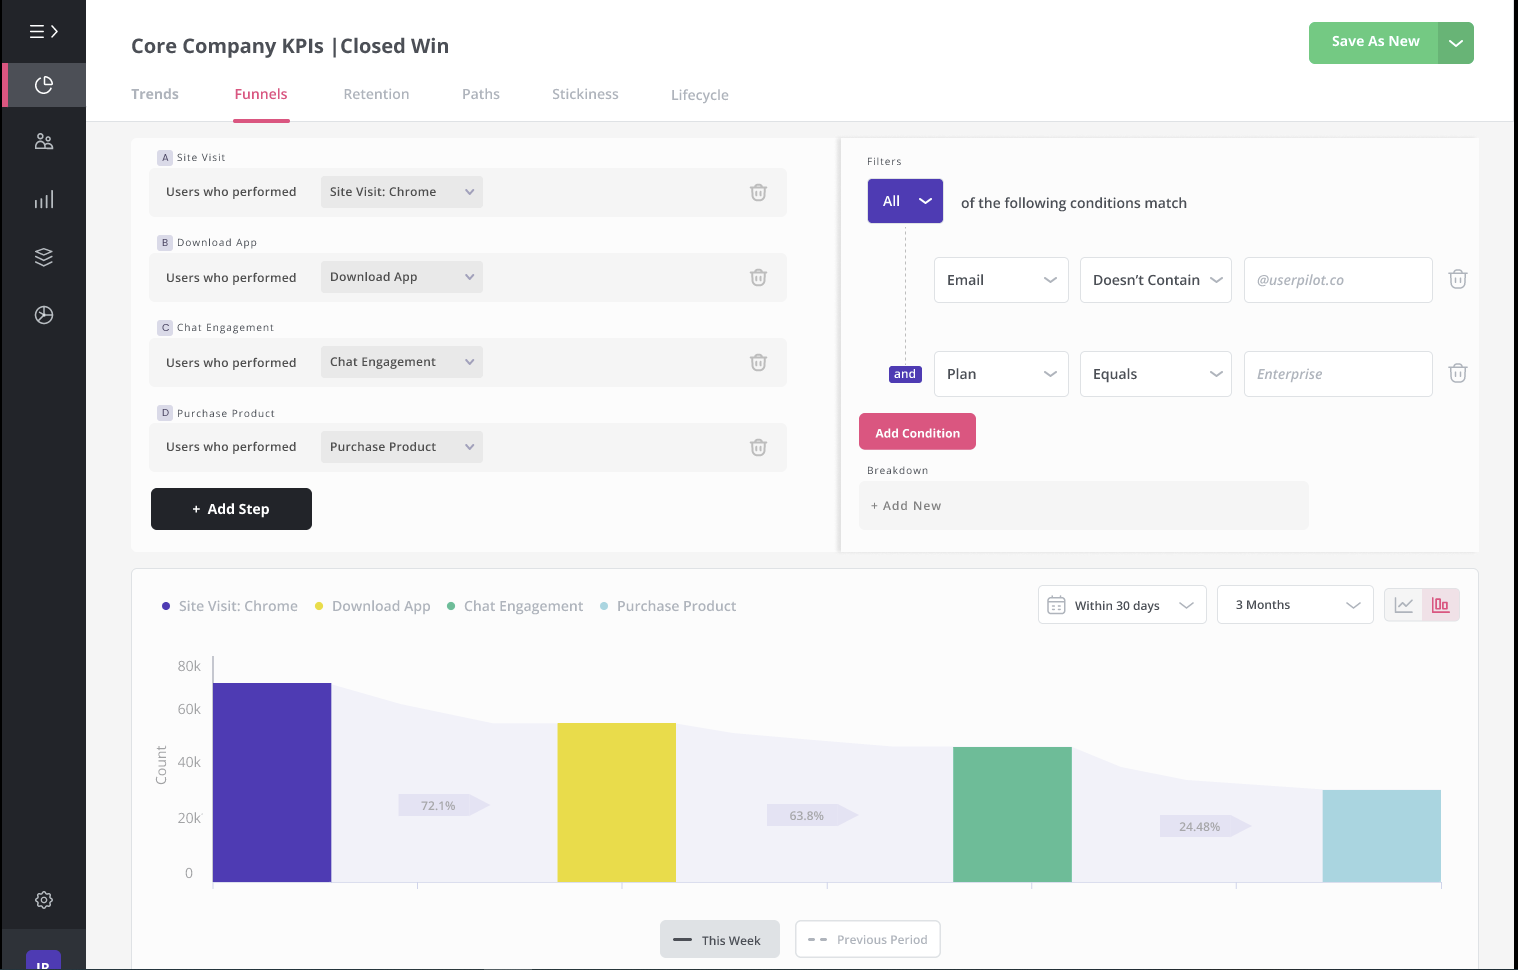Click the calendar icon next to Within 30 days
Image resolution: width=1518 pixels, height=970 pixels.
1056,604
